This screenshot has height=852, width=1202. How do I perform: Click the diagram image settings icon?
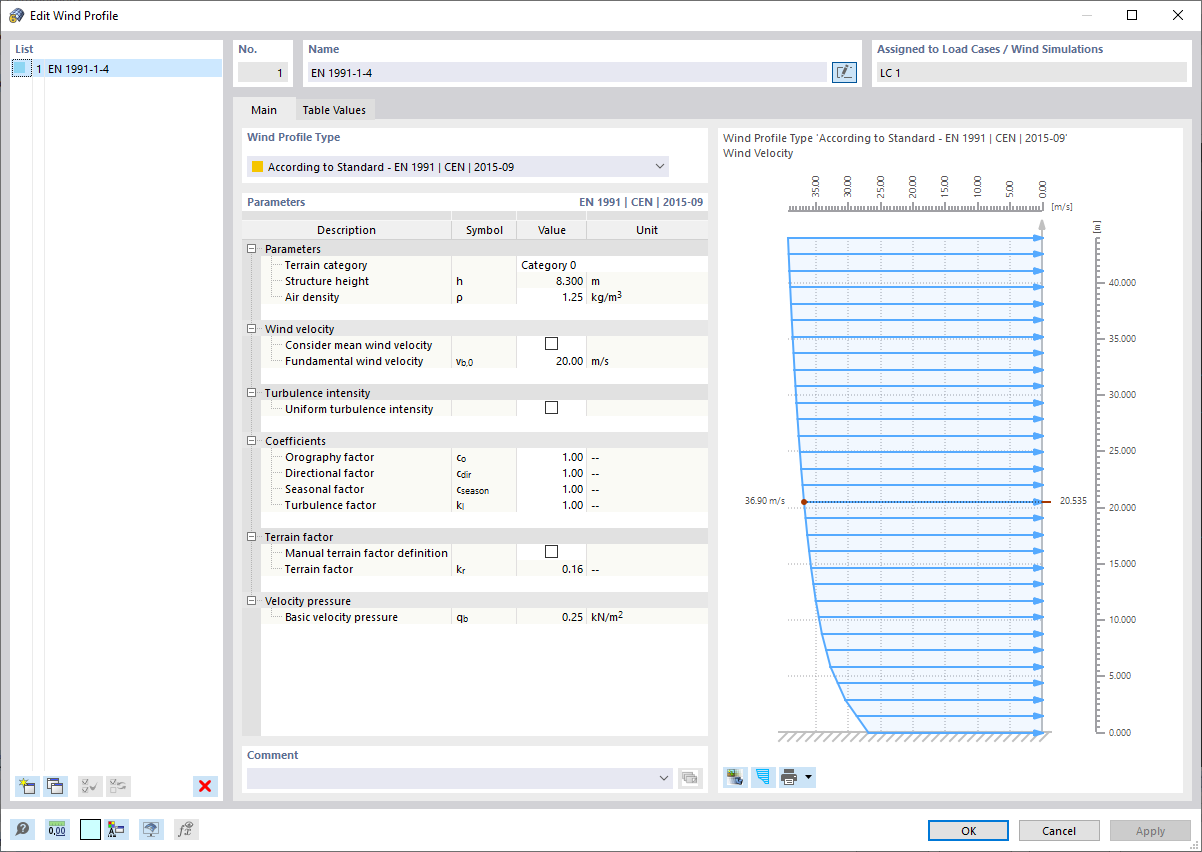point(735,777)
